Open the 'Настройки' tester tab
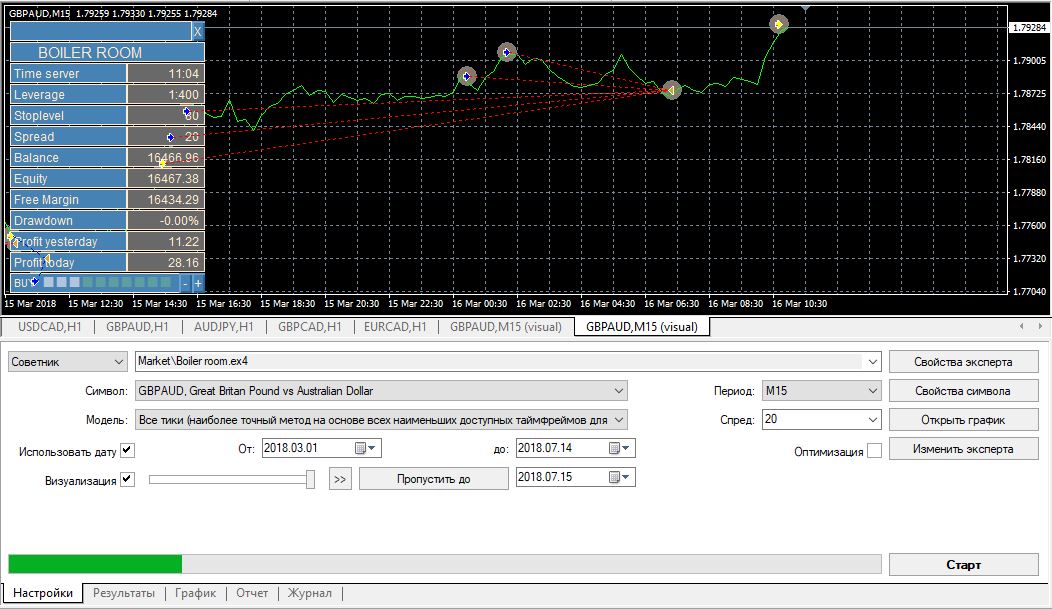This screenshot has width=1052, height=609. click(43, 593)
